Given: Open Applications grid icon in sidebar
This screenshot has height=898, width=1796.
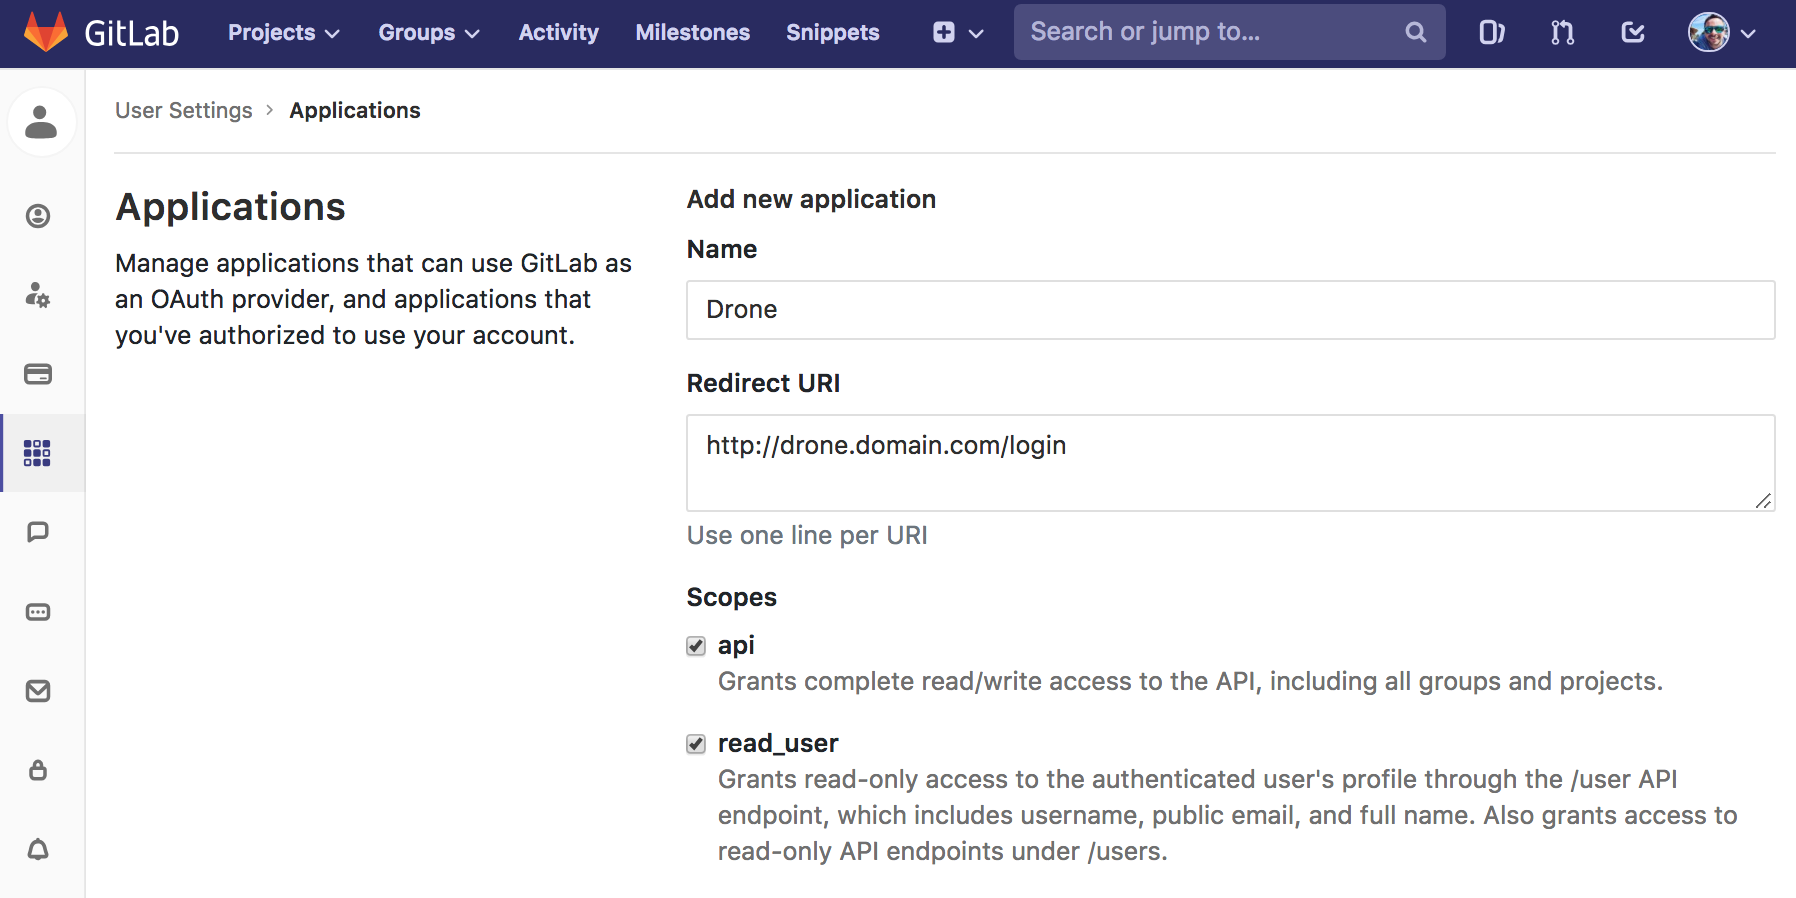Looking at the screenshot, I should click(x=38, y=453).
